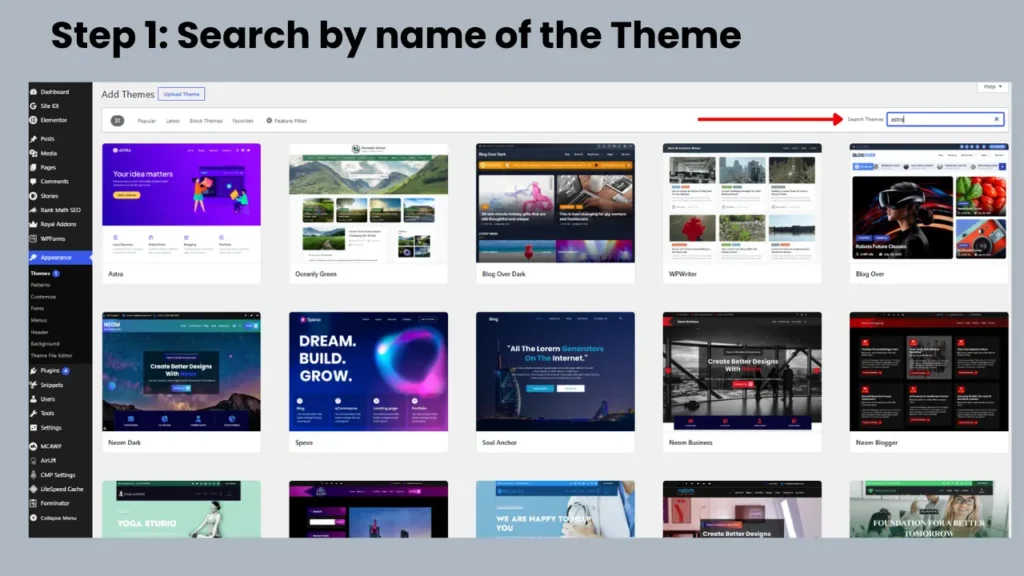Click the Plugins plug icon
Screen dimensions: 1024x576
[x=33, y=370]
